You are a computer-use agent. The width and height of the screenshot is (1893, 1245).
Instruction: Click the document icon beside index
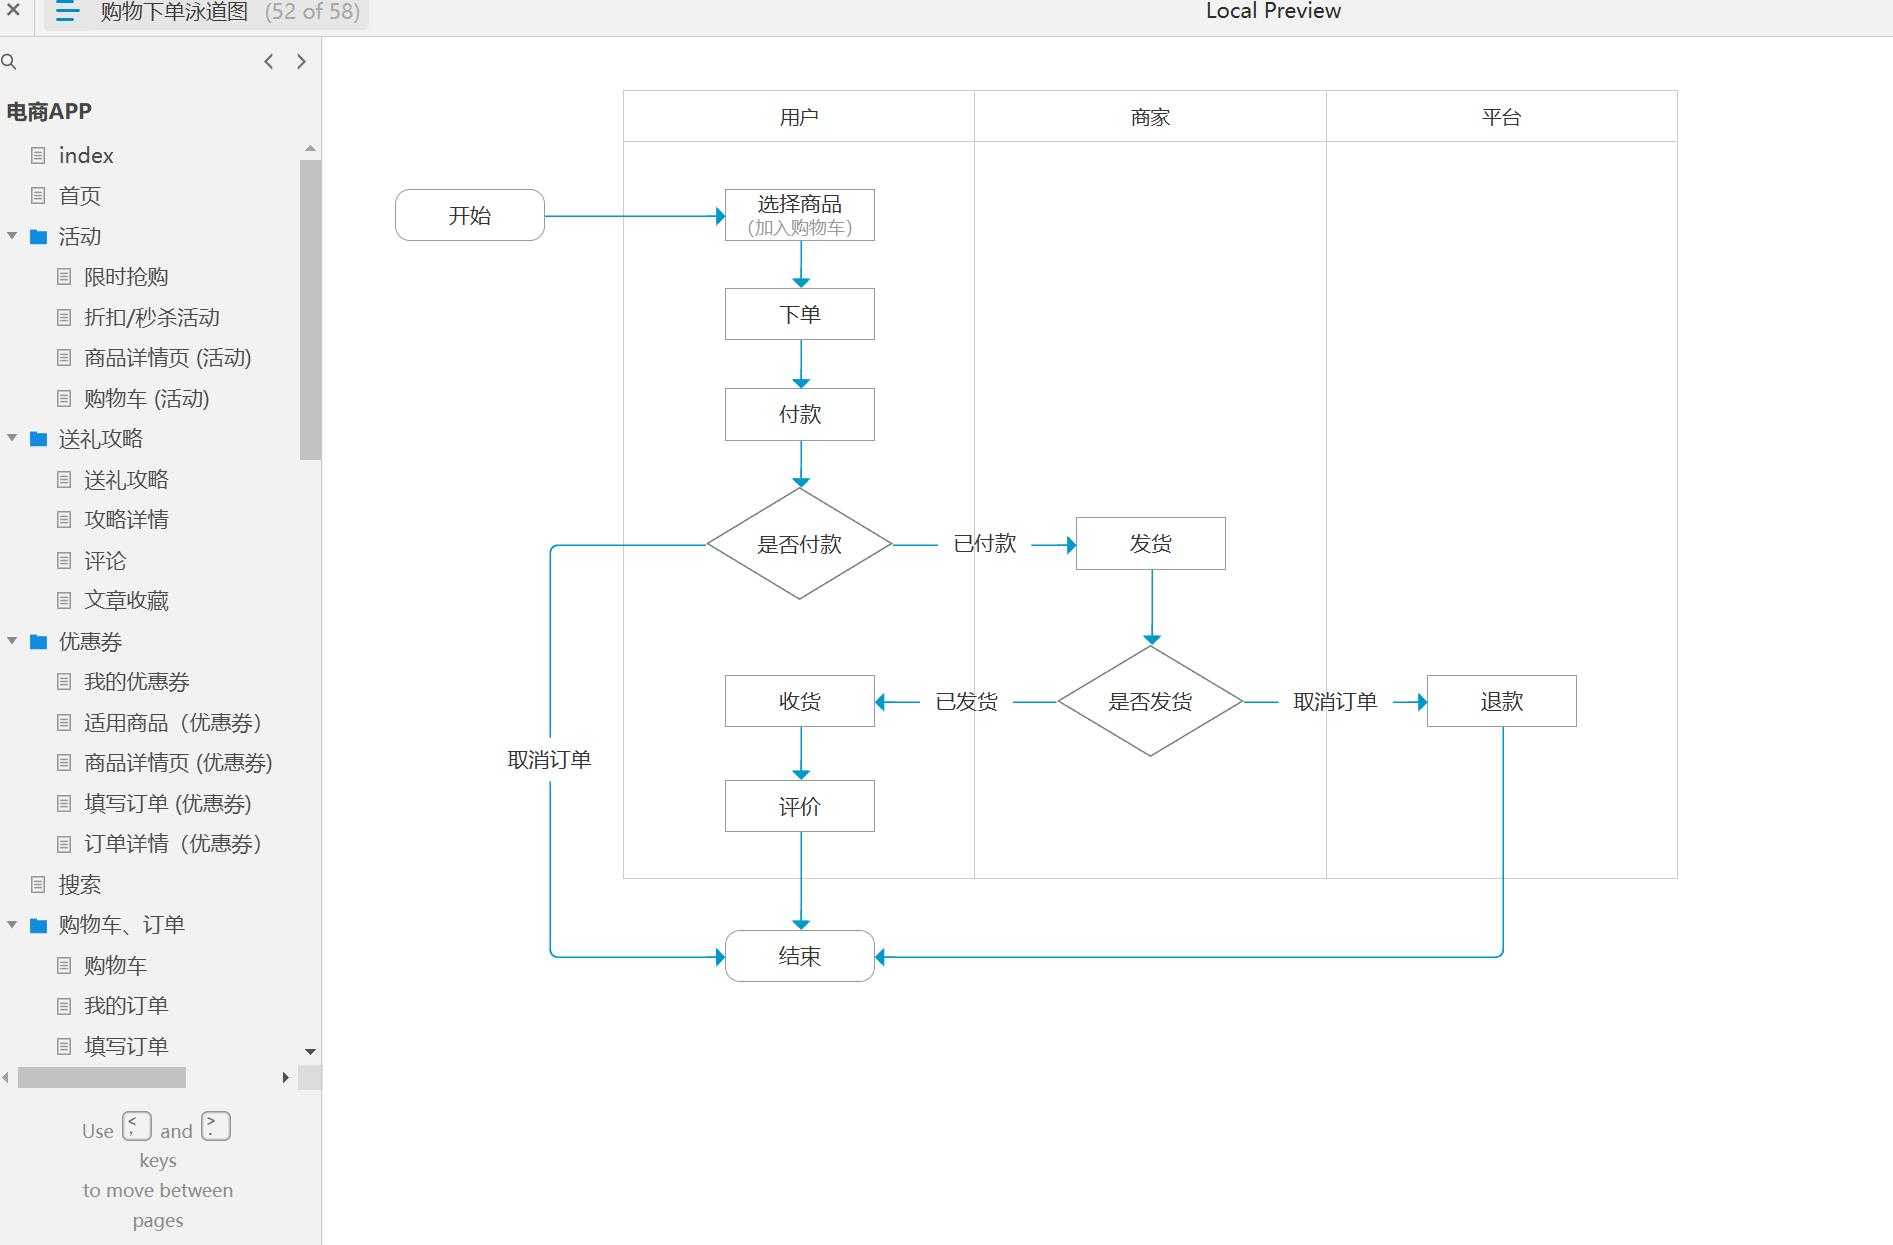pos(40,155)
